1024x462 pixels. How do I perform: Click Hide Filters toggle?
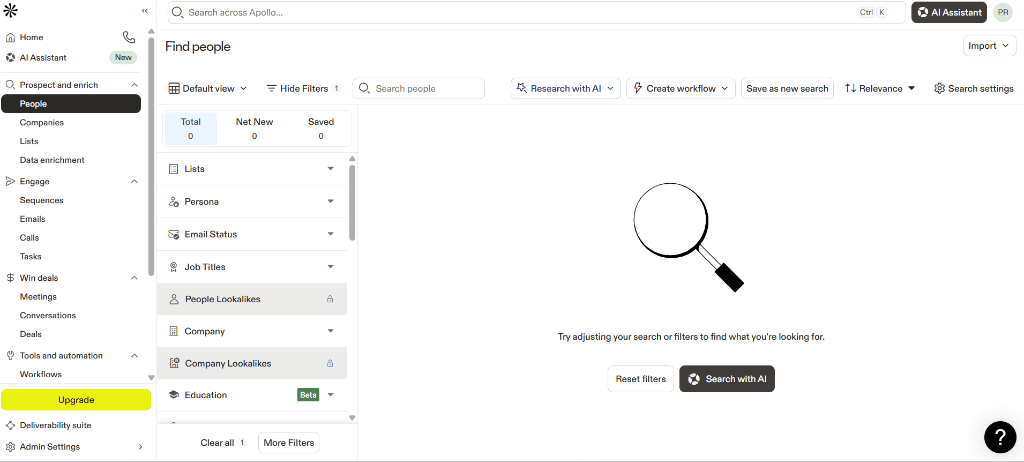point(303,88)
